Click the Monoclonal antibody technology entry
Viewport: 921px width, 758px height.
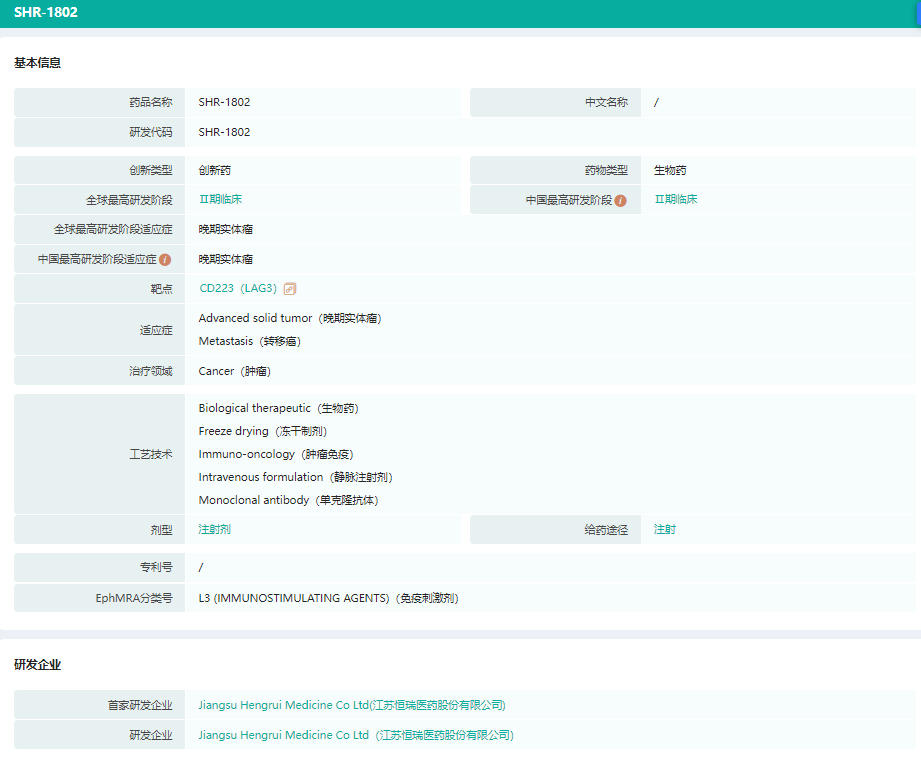point(288,500)
